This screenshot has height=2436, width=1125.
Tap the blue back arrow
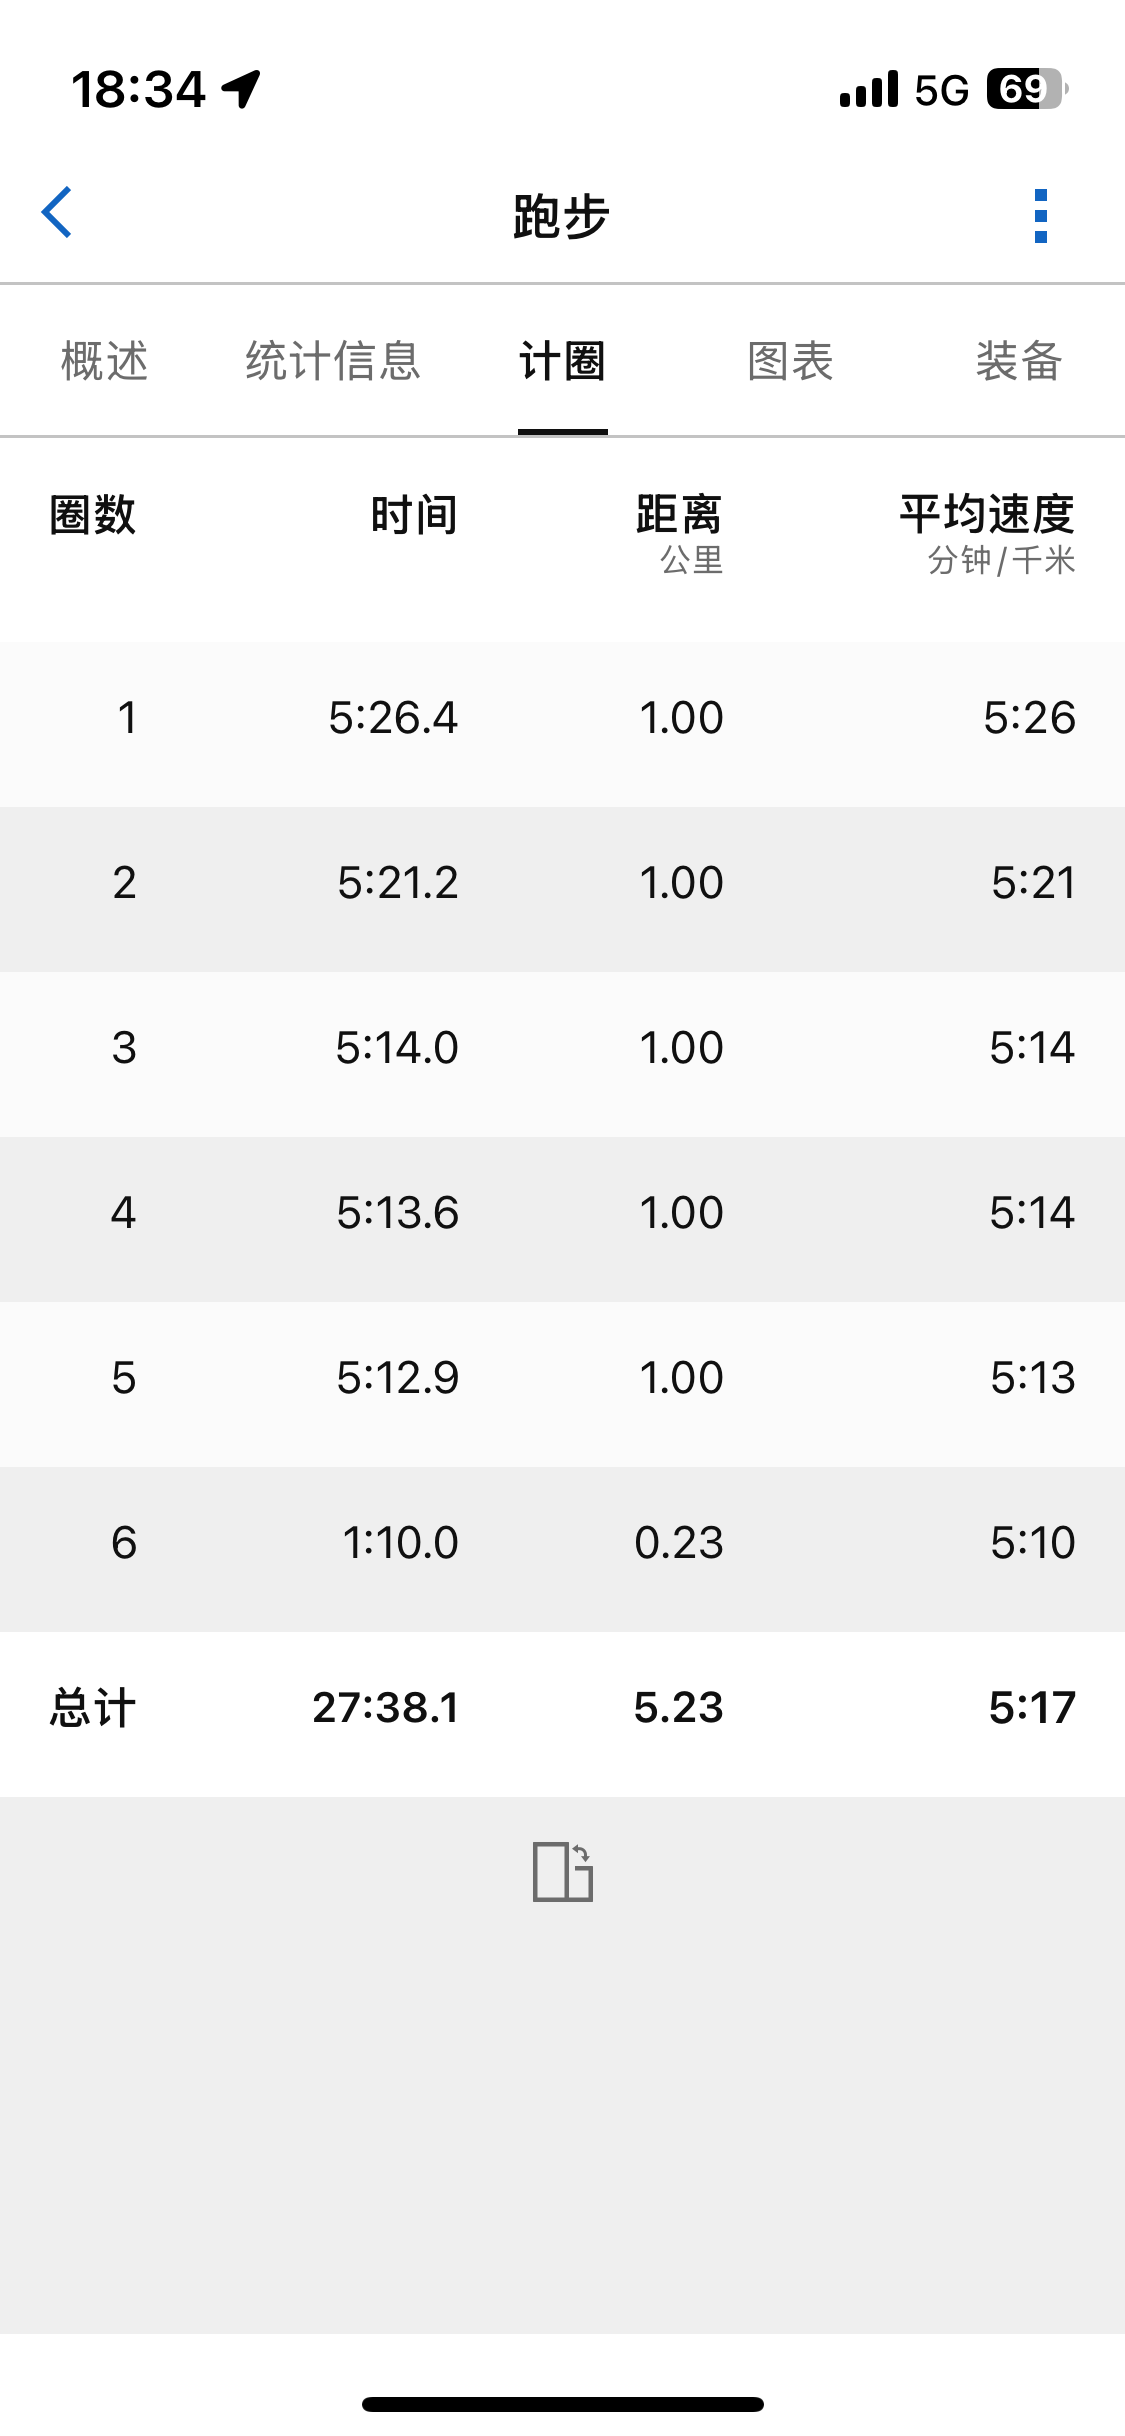click(57, 213)
